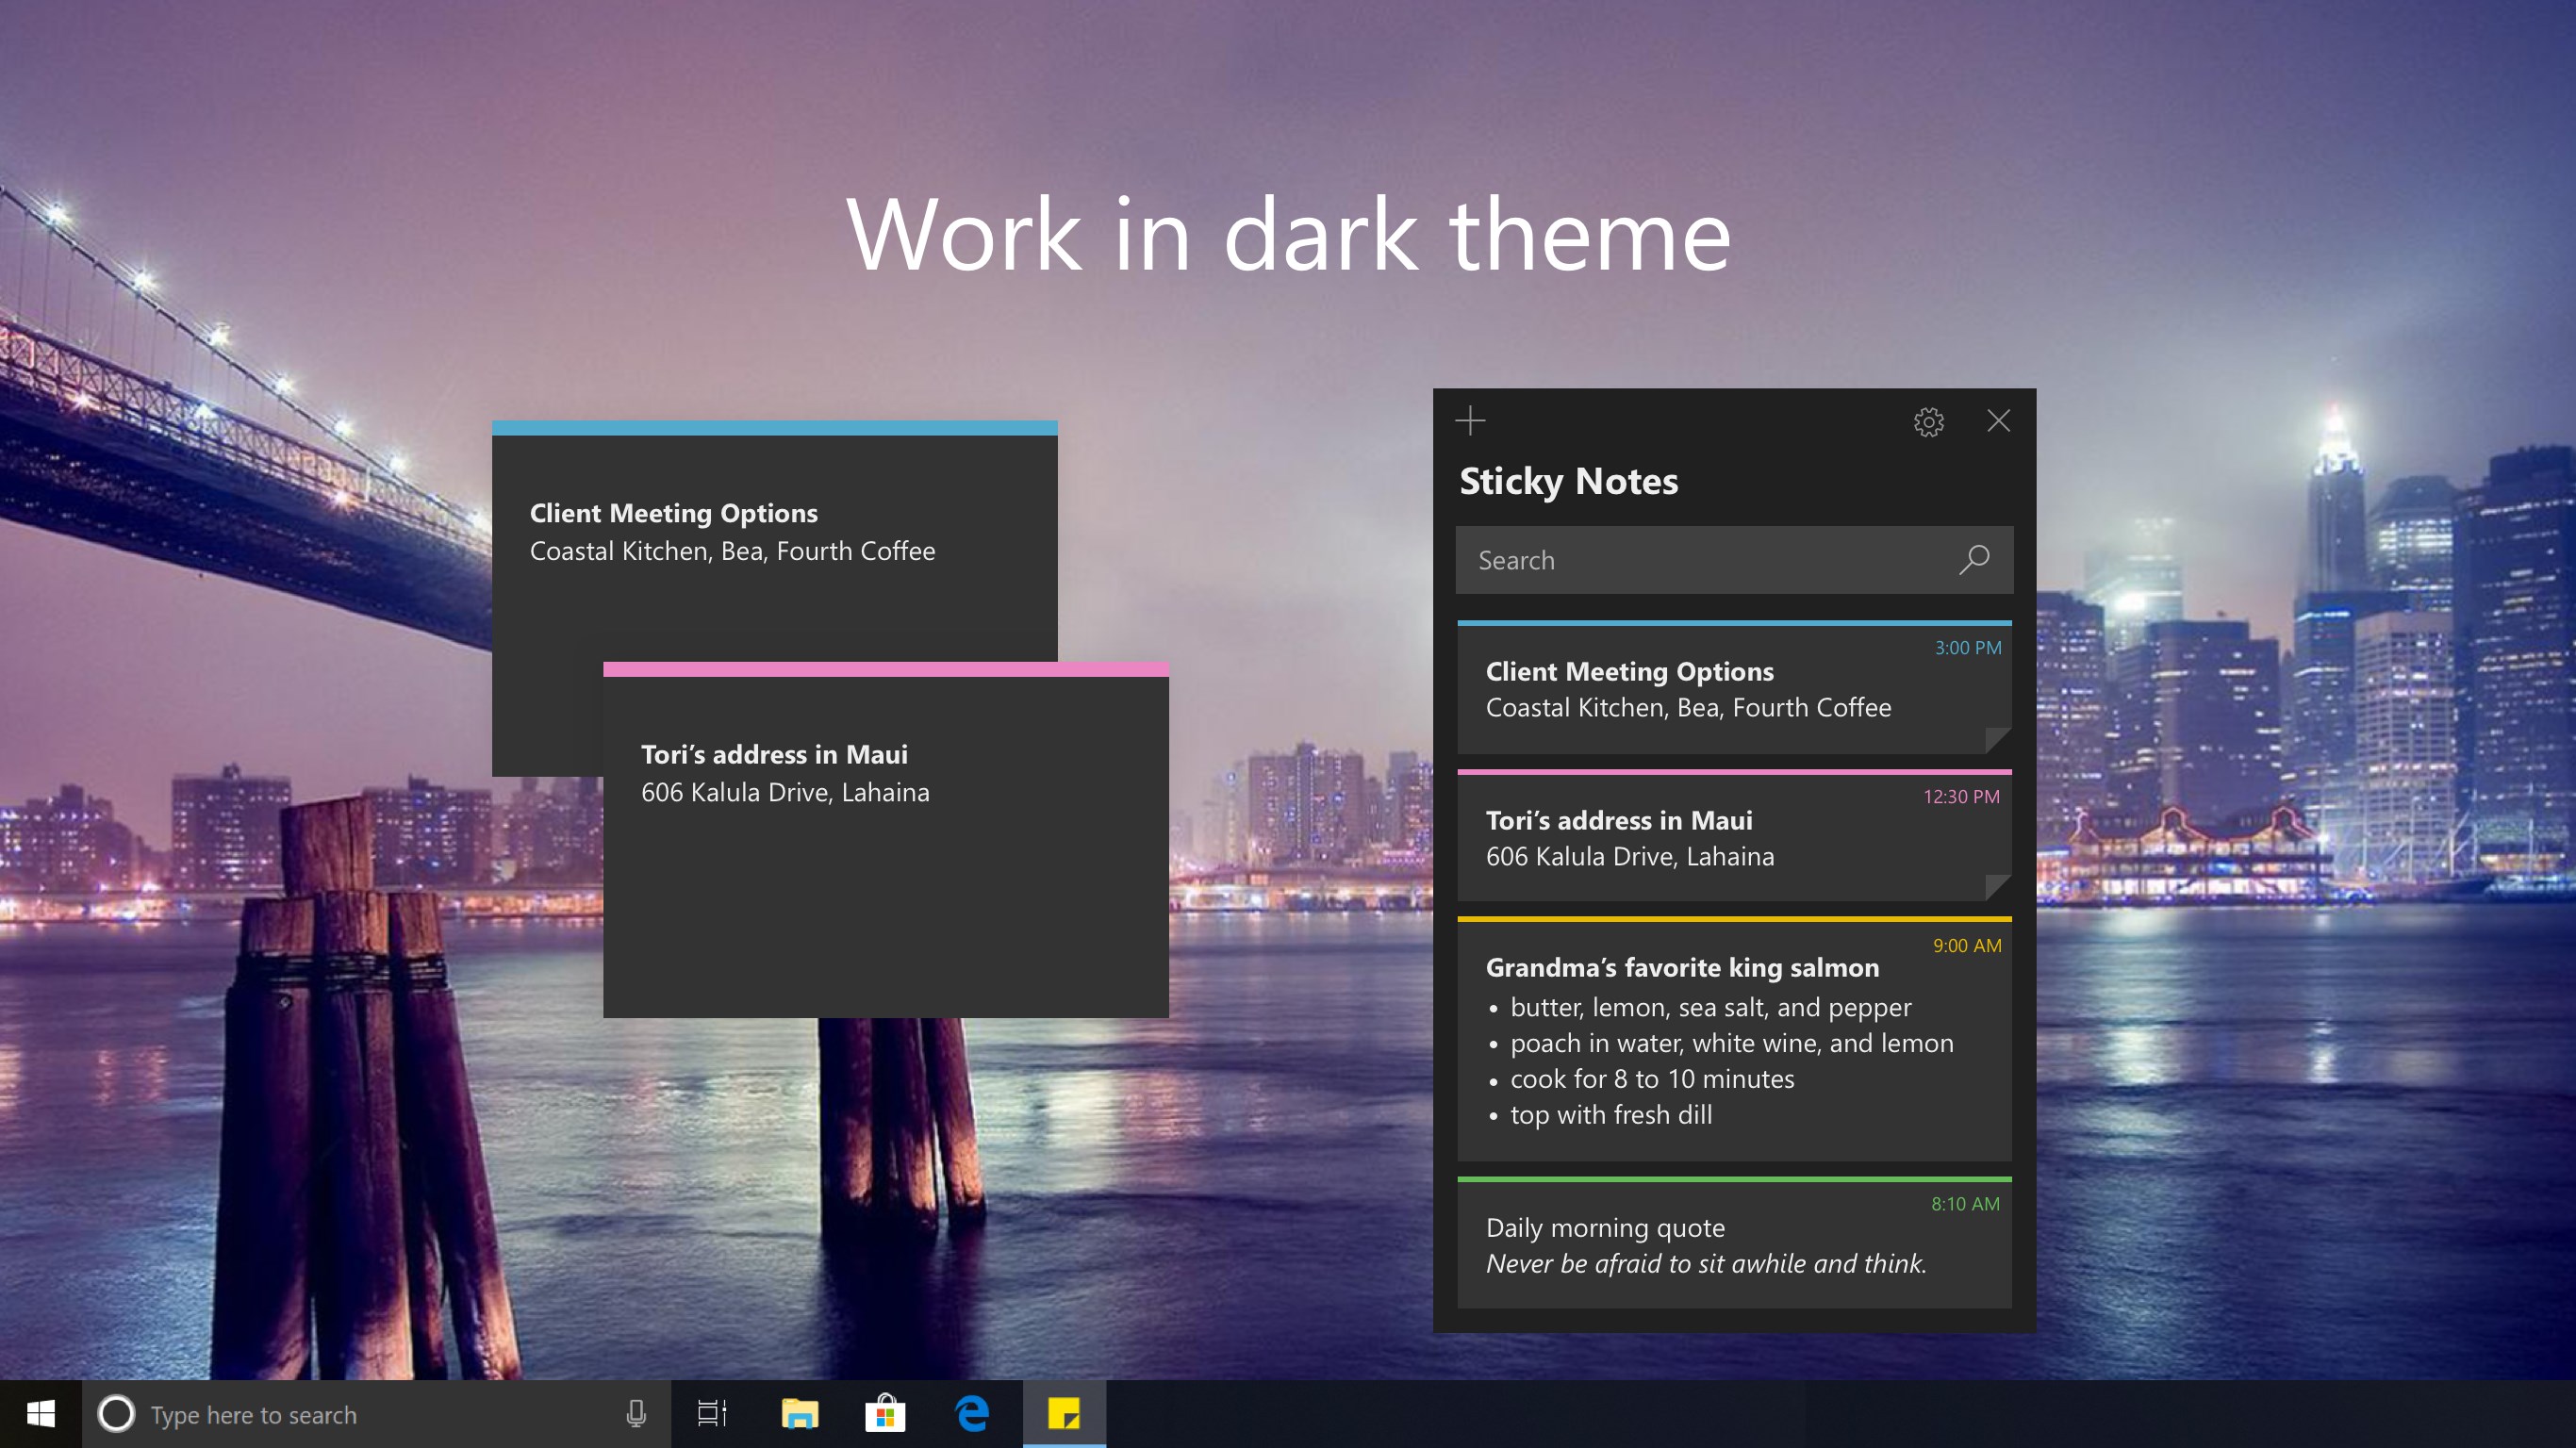The height and width of the screenshot is (1448, 2576).
Task: Click the Search field inside Sticky Notes
Action: point(1700,560)
